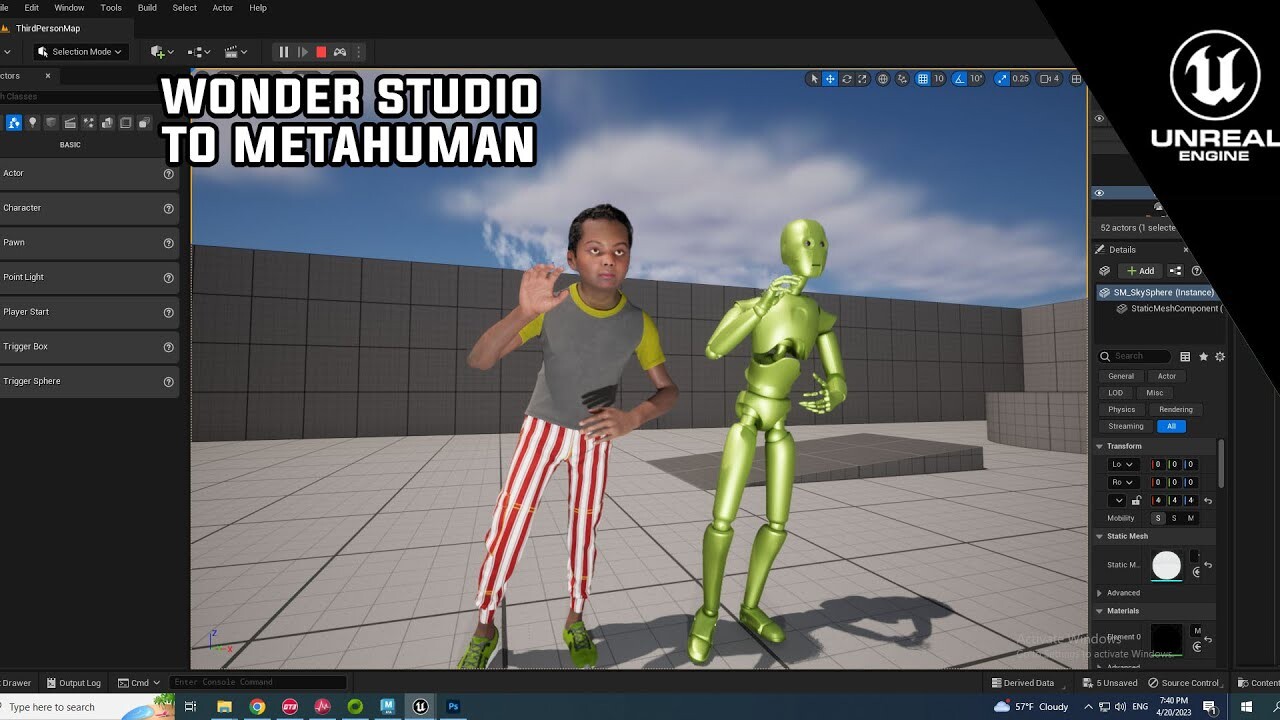The image size is (1280, 720).
Task: Filter Details by Rendering category
Action: [1175, 409]
